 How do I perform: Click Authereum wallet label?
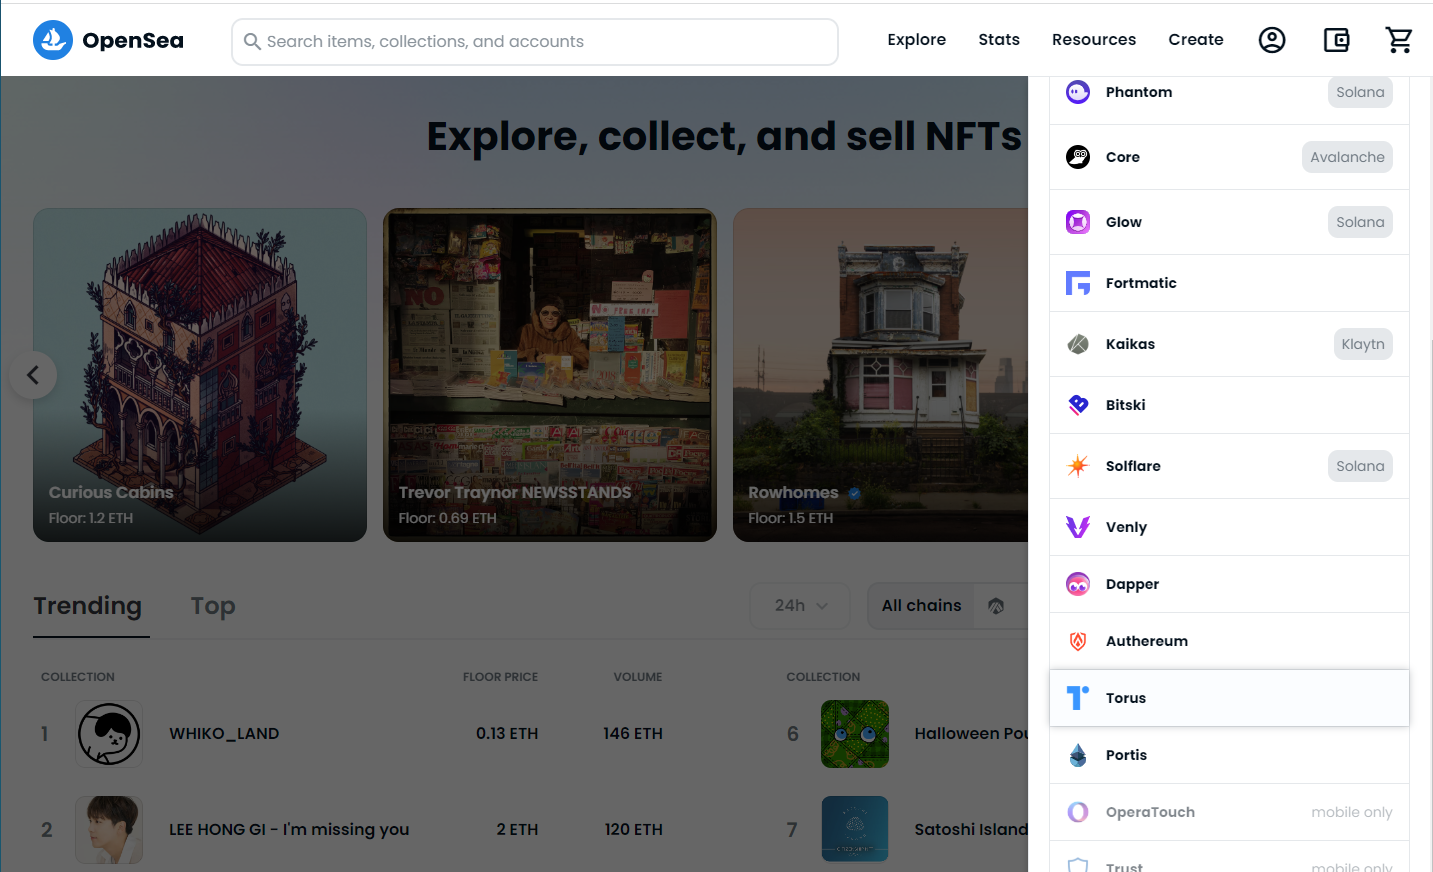1147,641
